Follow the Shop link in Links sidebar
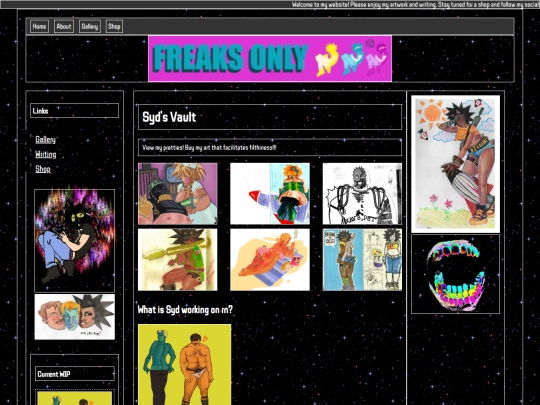 [43, 169]
